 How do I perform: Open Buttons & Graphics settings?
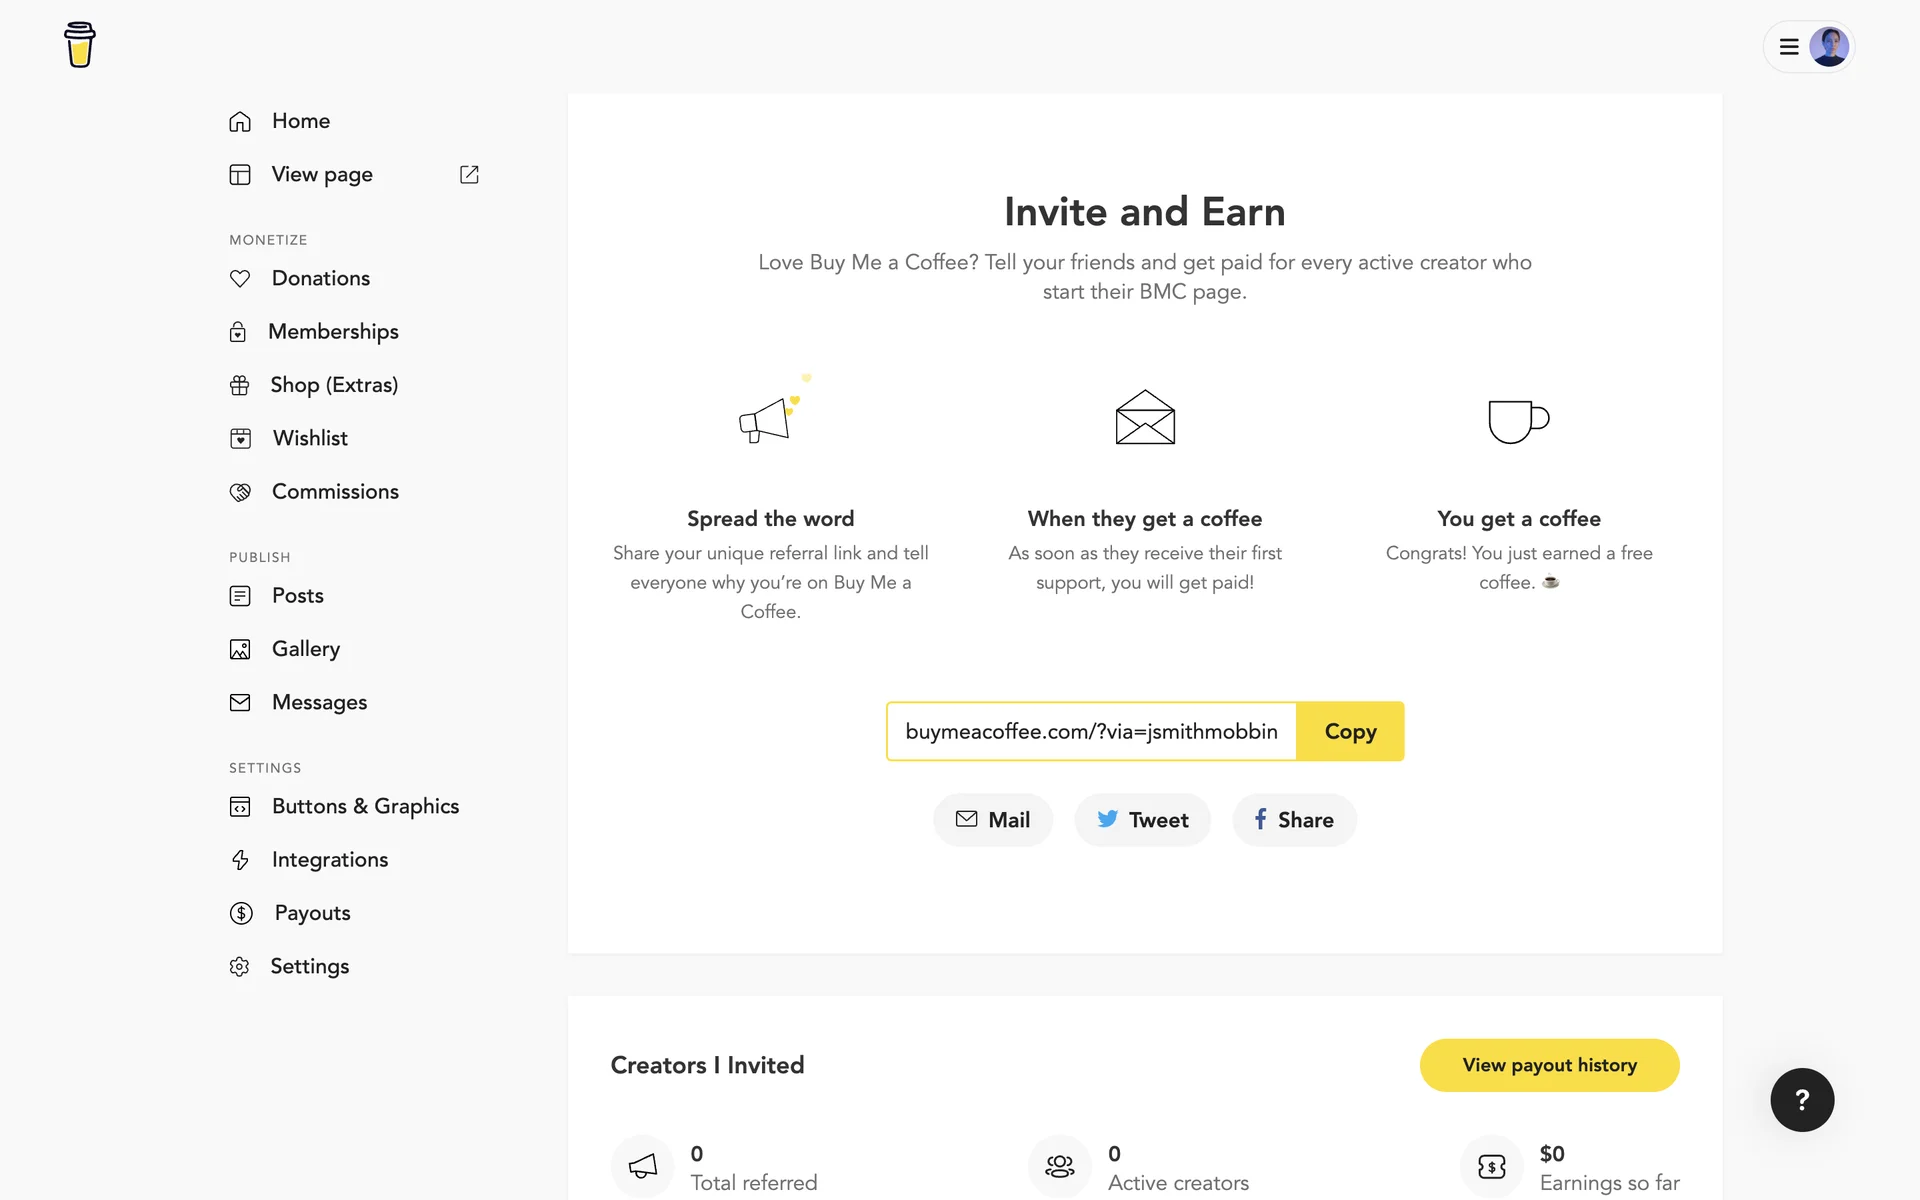coord(365,807)
